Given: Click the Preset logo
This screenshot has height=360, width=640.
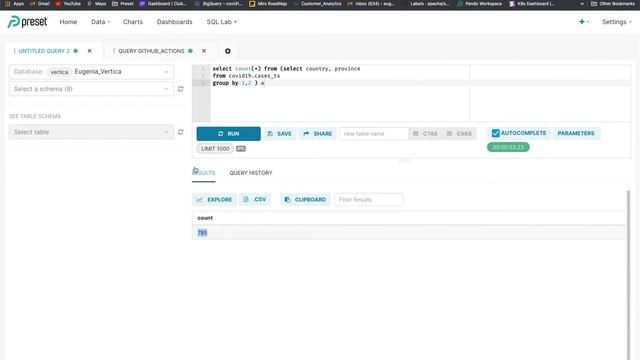Looking at the screenshot, I should [27, 22].
